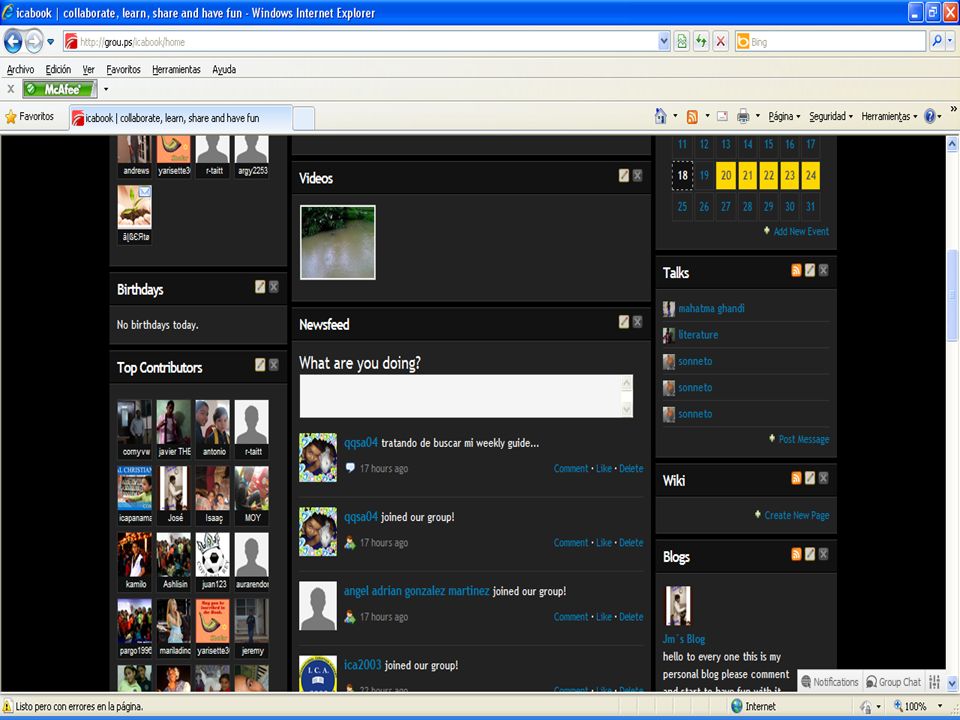Screen dimensions: 960x720
Task: Edit the Blogs widget pencil icon
Action: 810,554
